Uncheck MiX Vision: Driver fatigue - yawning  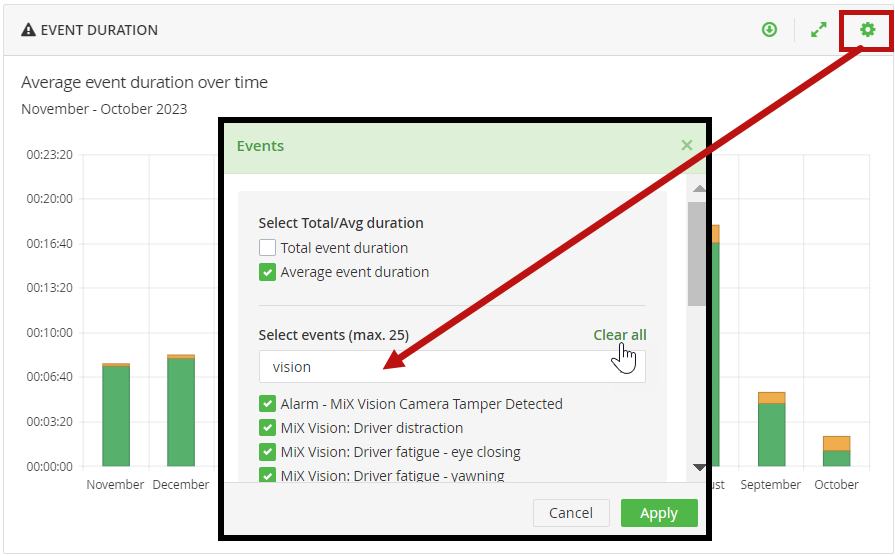(267, 475)
